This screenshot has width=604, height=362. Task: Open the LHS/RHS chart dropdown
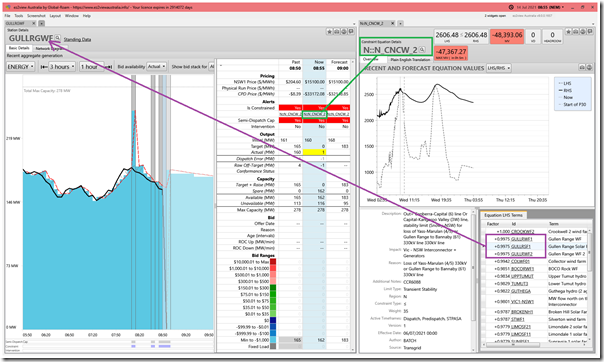498,68
